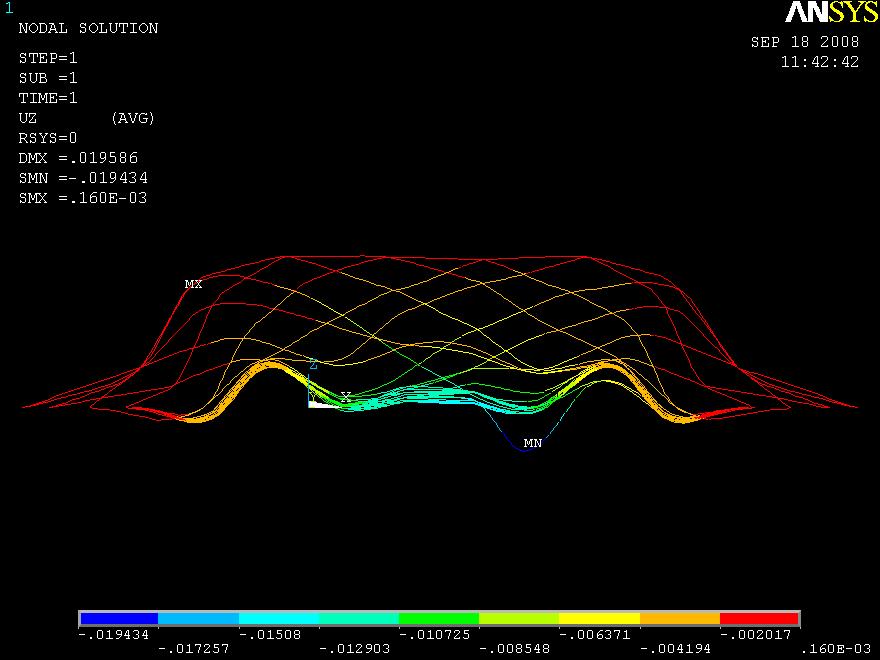Click the NODAL SOLUTION title text
This screenshot has height=660, width=880.
point(88,28)
